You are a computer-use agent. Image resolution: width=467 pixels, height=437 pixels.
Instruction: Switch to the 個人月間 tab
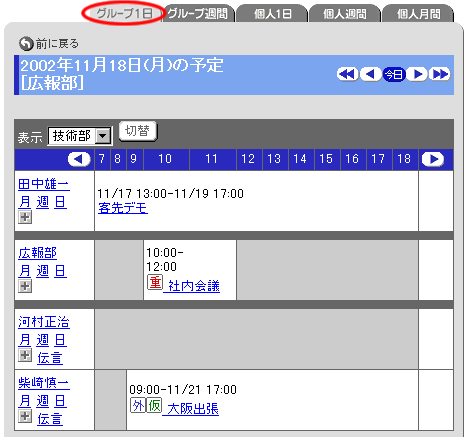pos(418,14)
